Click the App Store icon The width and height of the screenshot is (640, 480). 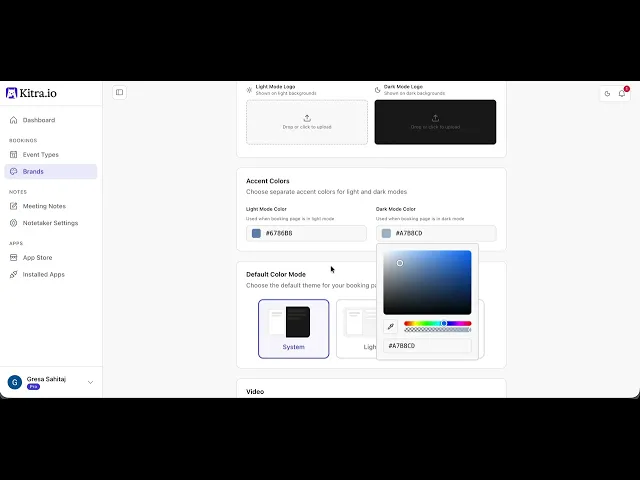(13, 258)
